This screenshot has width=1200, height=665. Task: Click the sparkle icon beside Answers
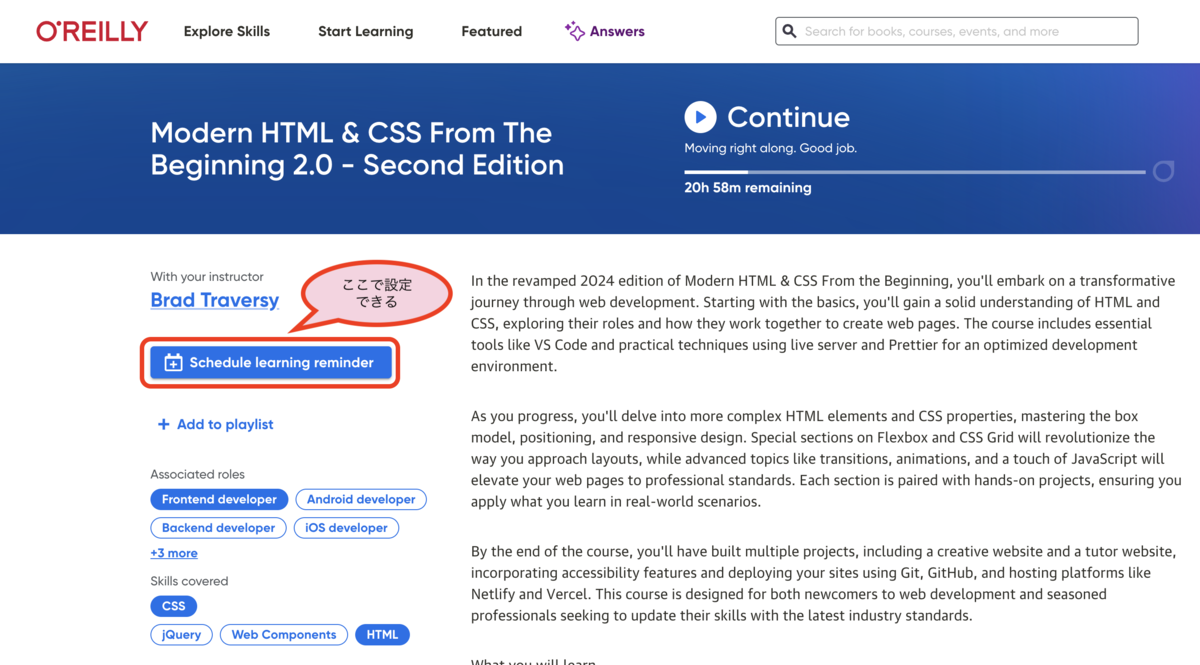574,31
